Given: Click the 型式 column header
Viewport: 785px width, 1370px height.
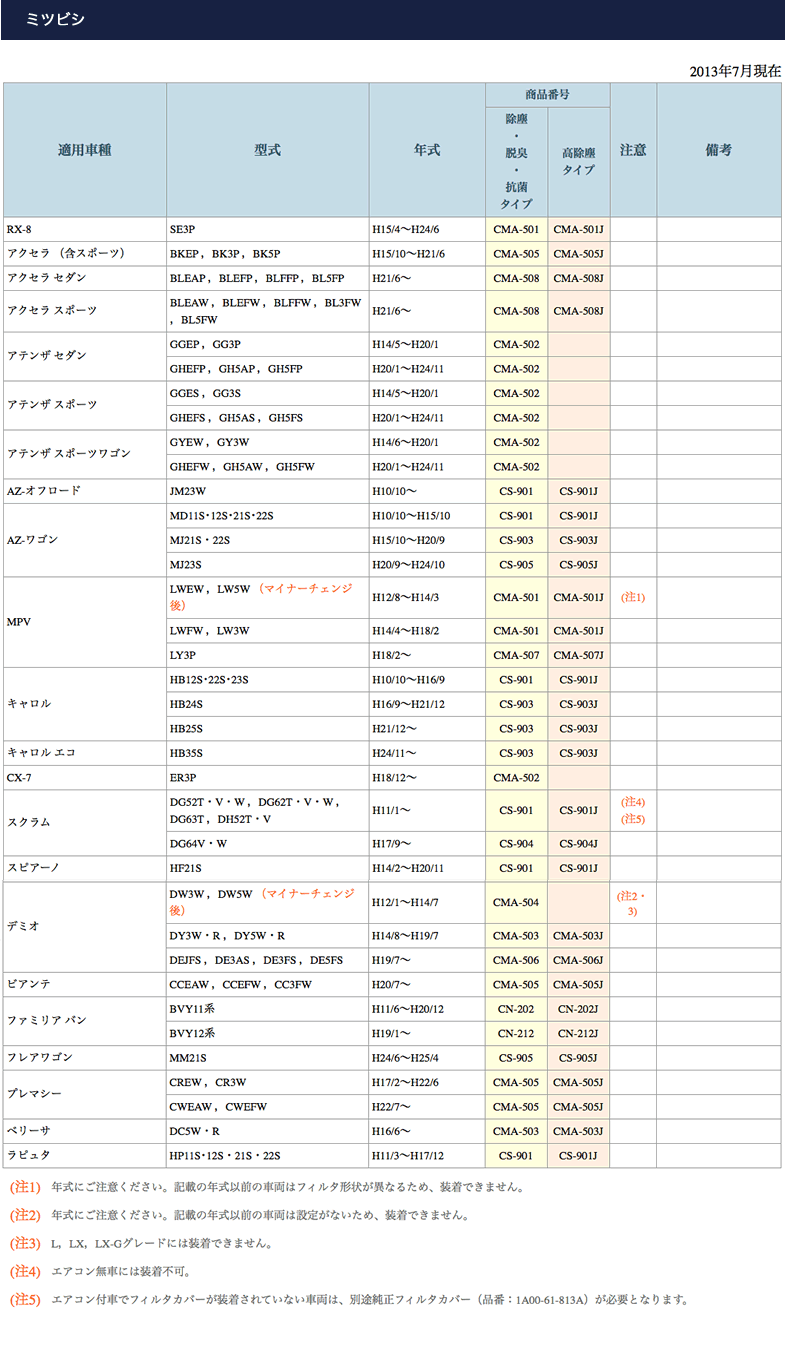Looking at the screenshot, I should point(268,150).
